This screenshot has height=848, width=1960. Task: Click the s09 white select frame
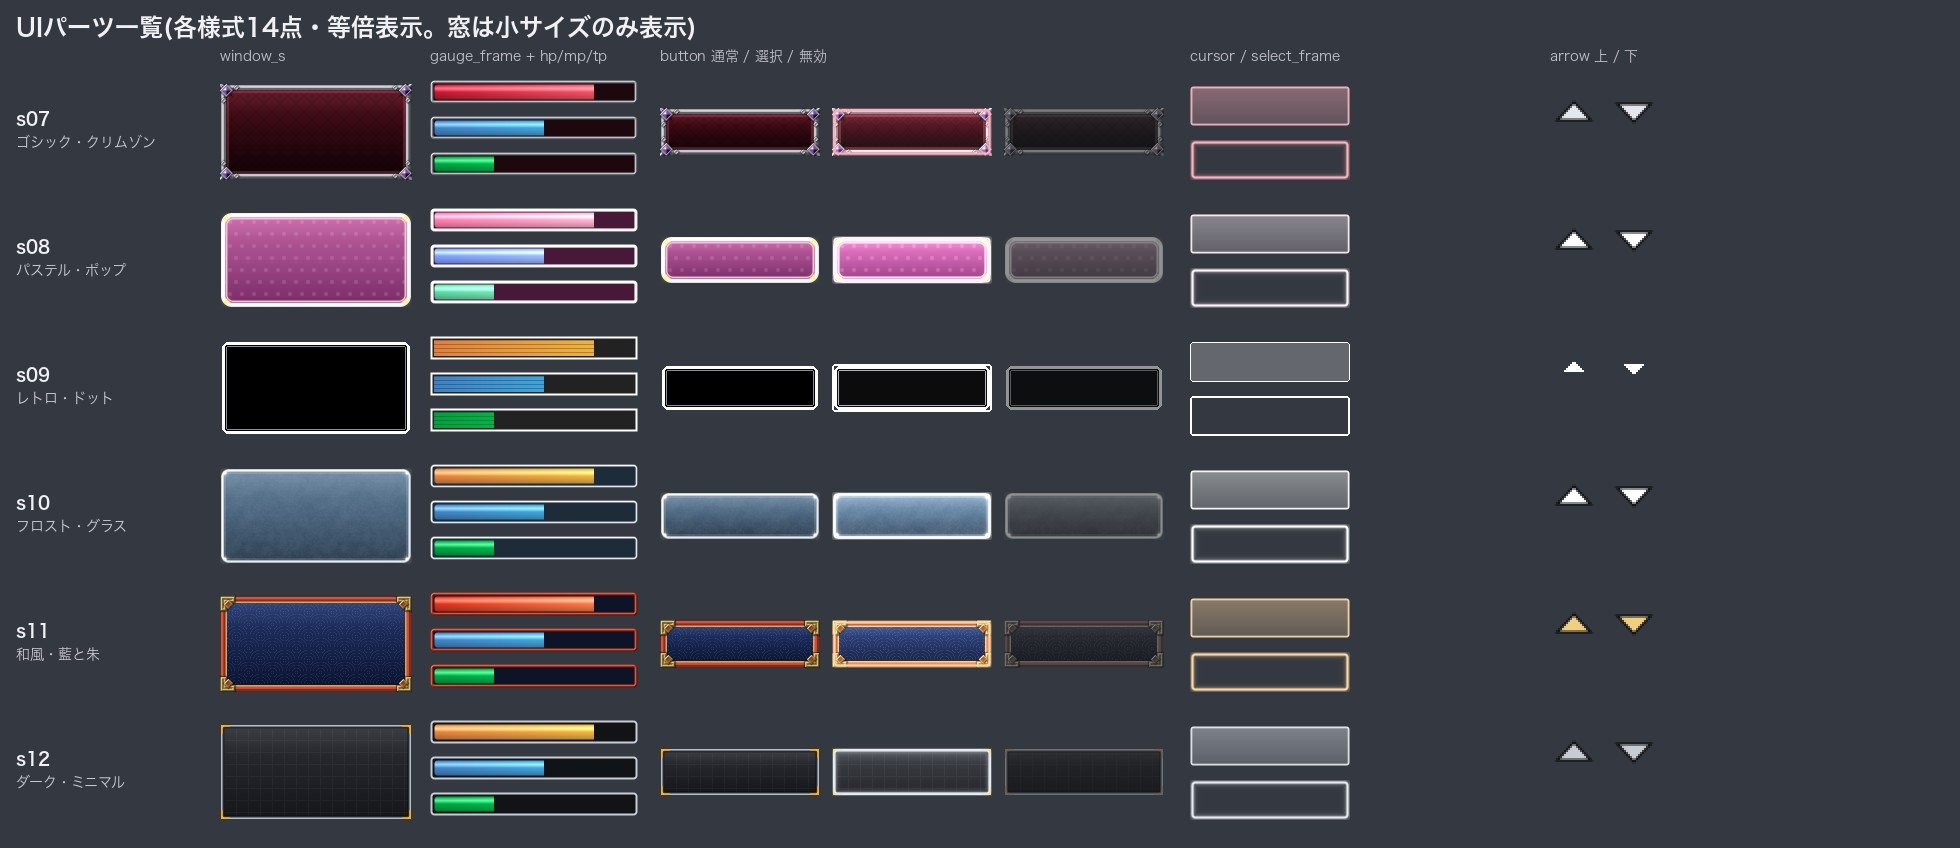[x=1270, y=416]
